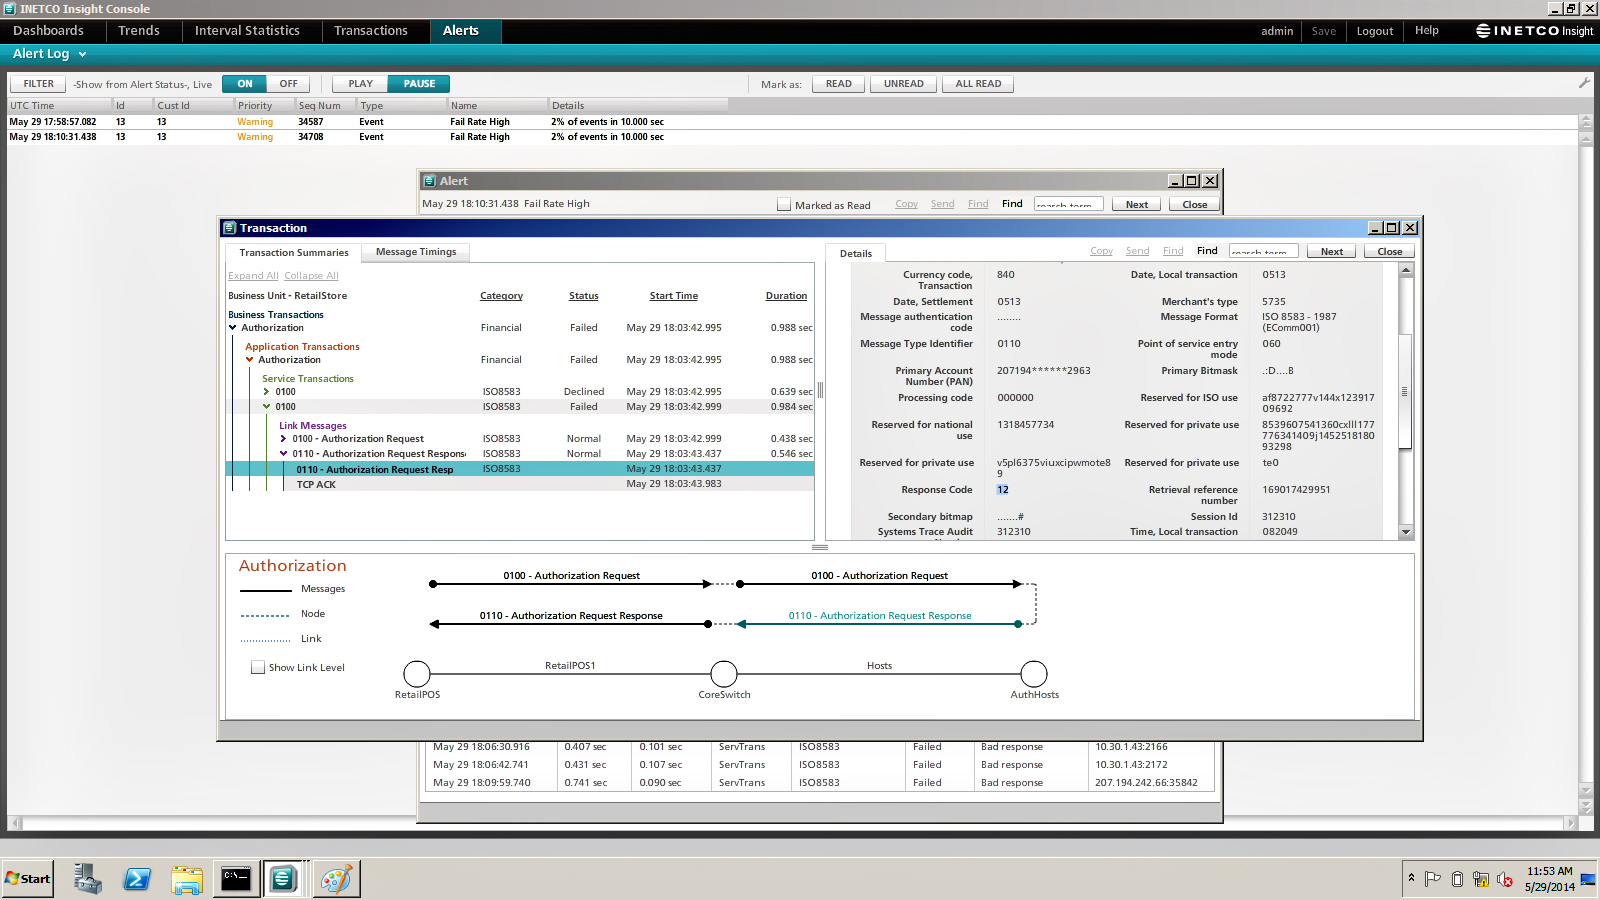Image resolution: width=1600 pixels, height=900 pixels.
Task: Select alert row with Seq Num 34587
Action: pos(792,122)
